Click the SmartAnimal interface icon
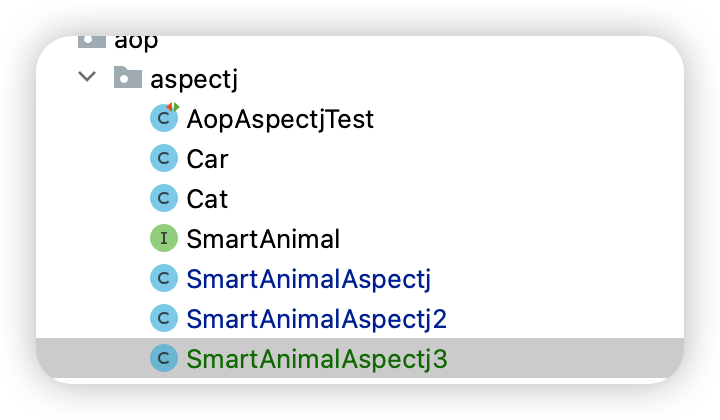 (x=164, y=238)
